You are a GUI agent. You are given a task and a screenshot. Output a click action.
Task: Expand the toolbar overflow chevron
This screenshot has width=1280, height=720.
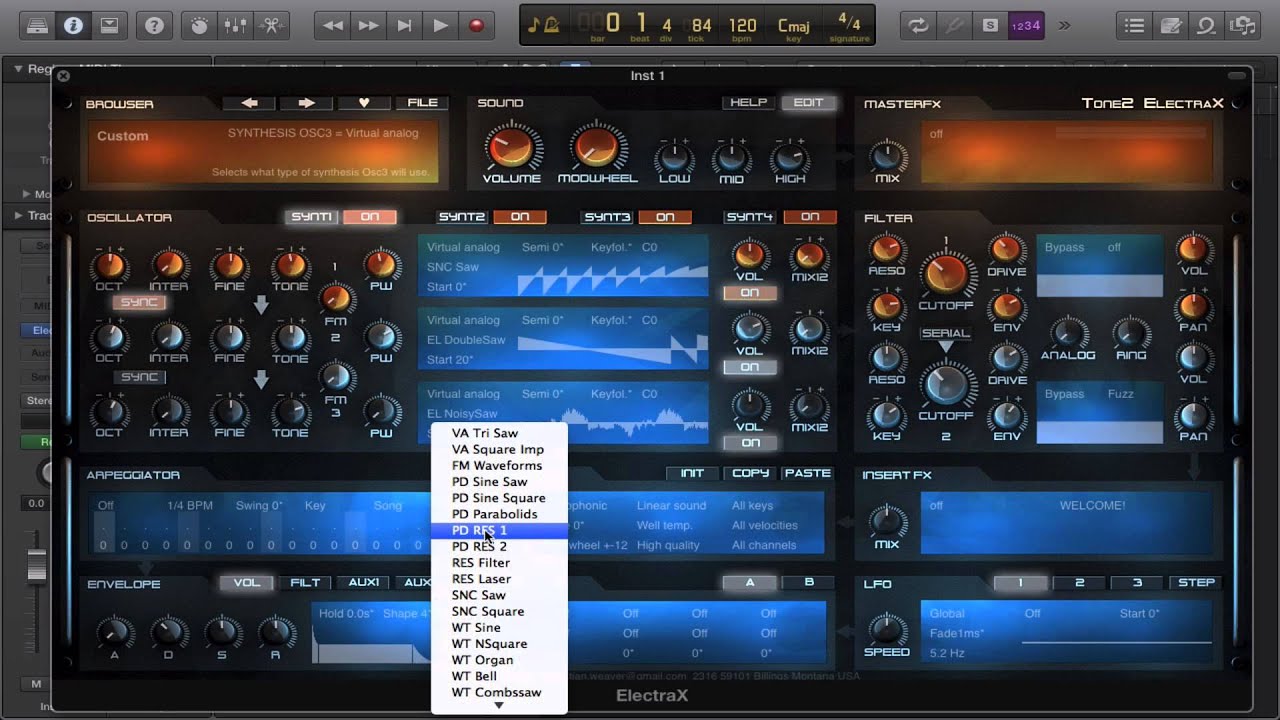1064,26
